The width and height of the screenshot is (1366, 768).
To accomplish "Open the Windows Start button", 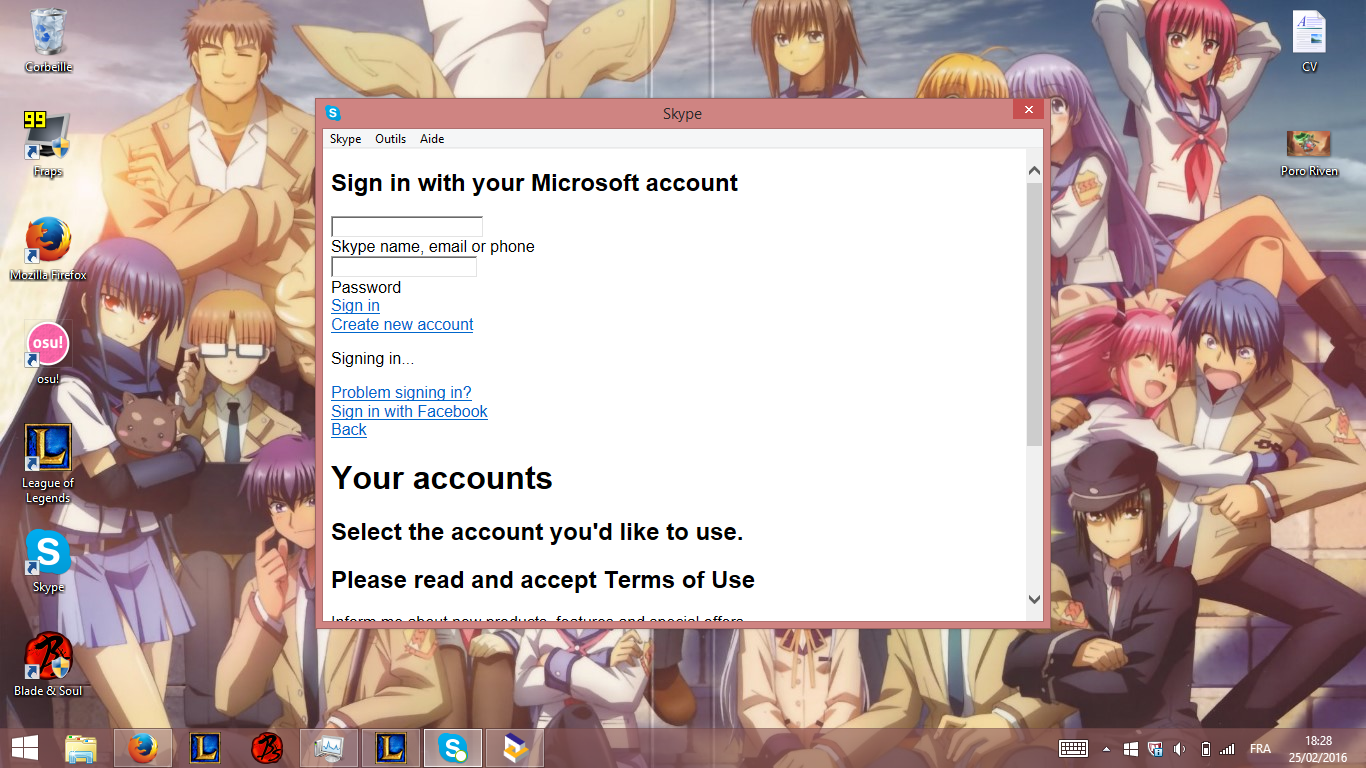I will (26, 748).
